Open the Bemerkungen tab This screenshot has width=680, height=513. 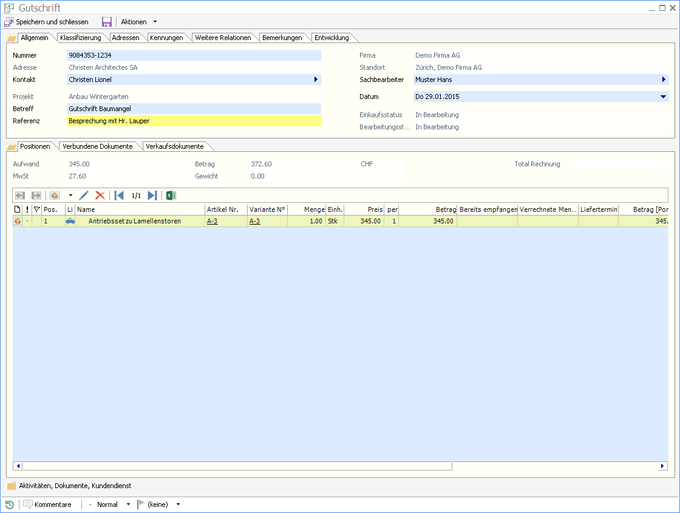tap(282, 38)
